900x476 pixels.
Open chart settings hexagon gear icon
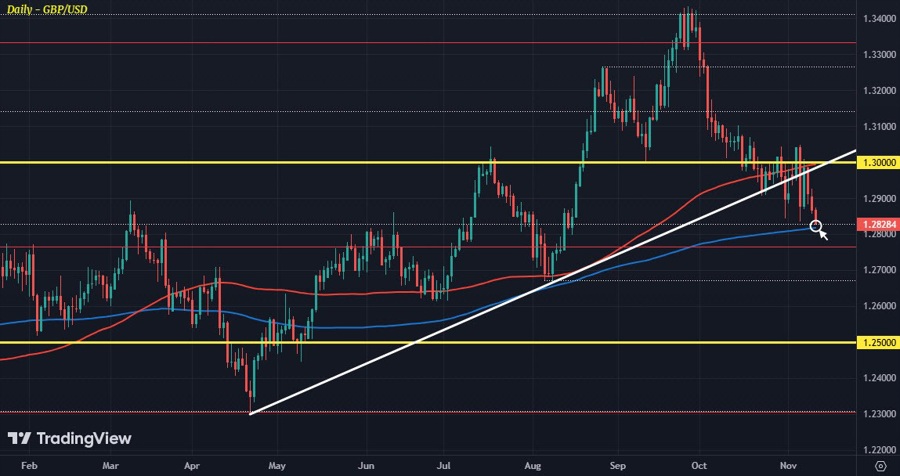pos(879,466)
